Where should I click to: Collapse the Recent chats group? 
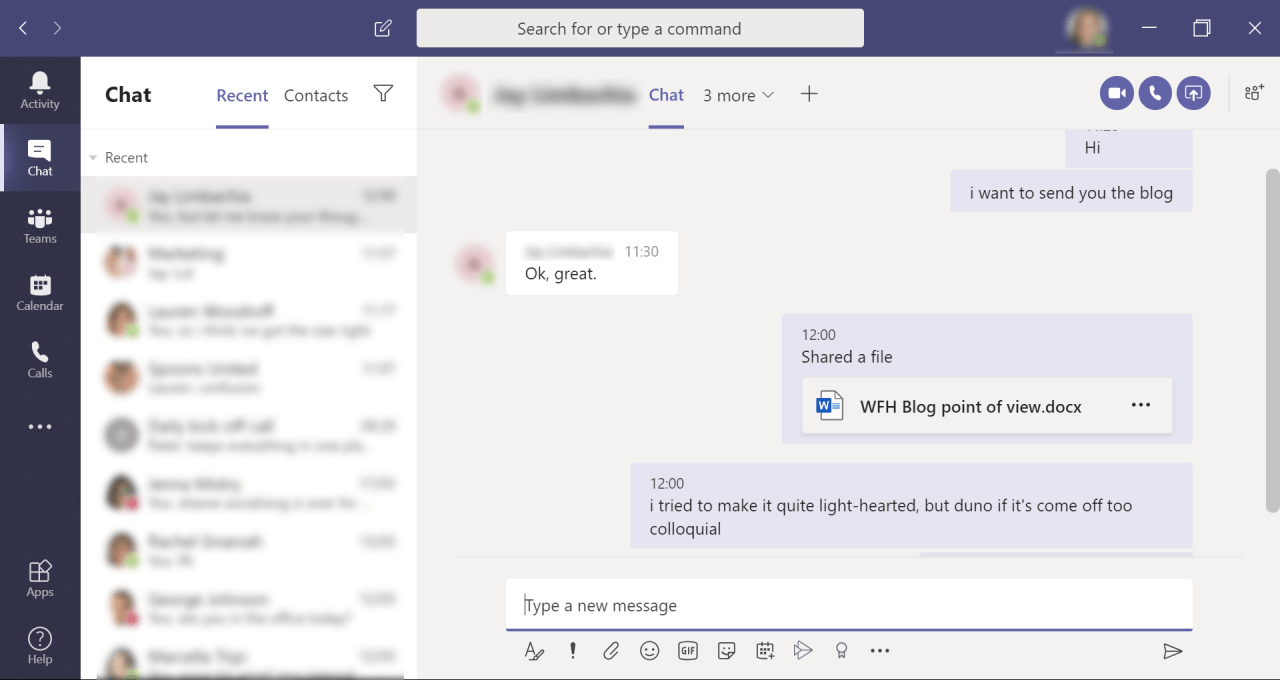93,158
